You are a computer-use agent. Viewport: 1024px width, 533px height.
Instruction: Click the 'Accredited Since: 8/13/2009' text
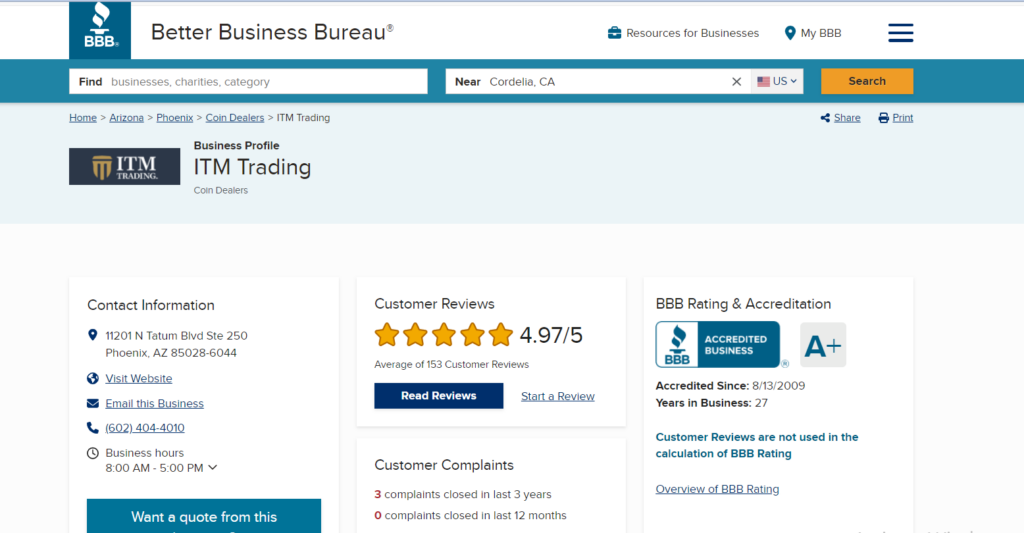pyautogui.click(x=730, y=385)
